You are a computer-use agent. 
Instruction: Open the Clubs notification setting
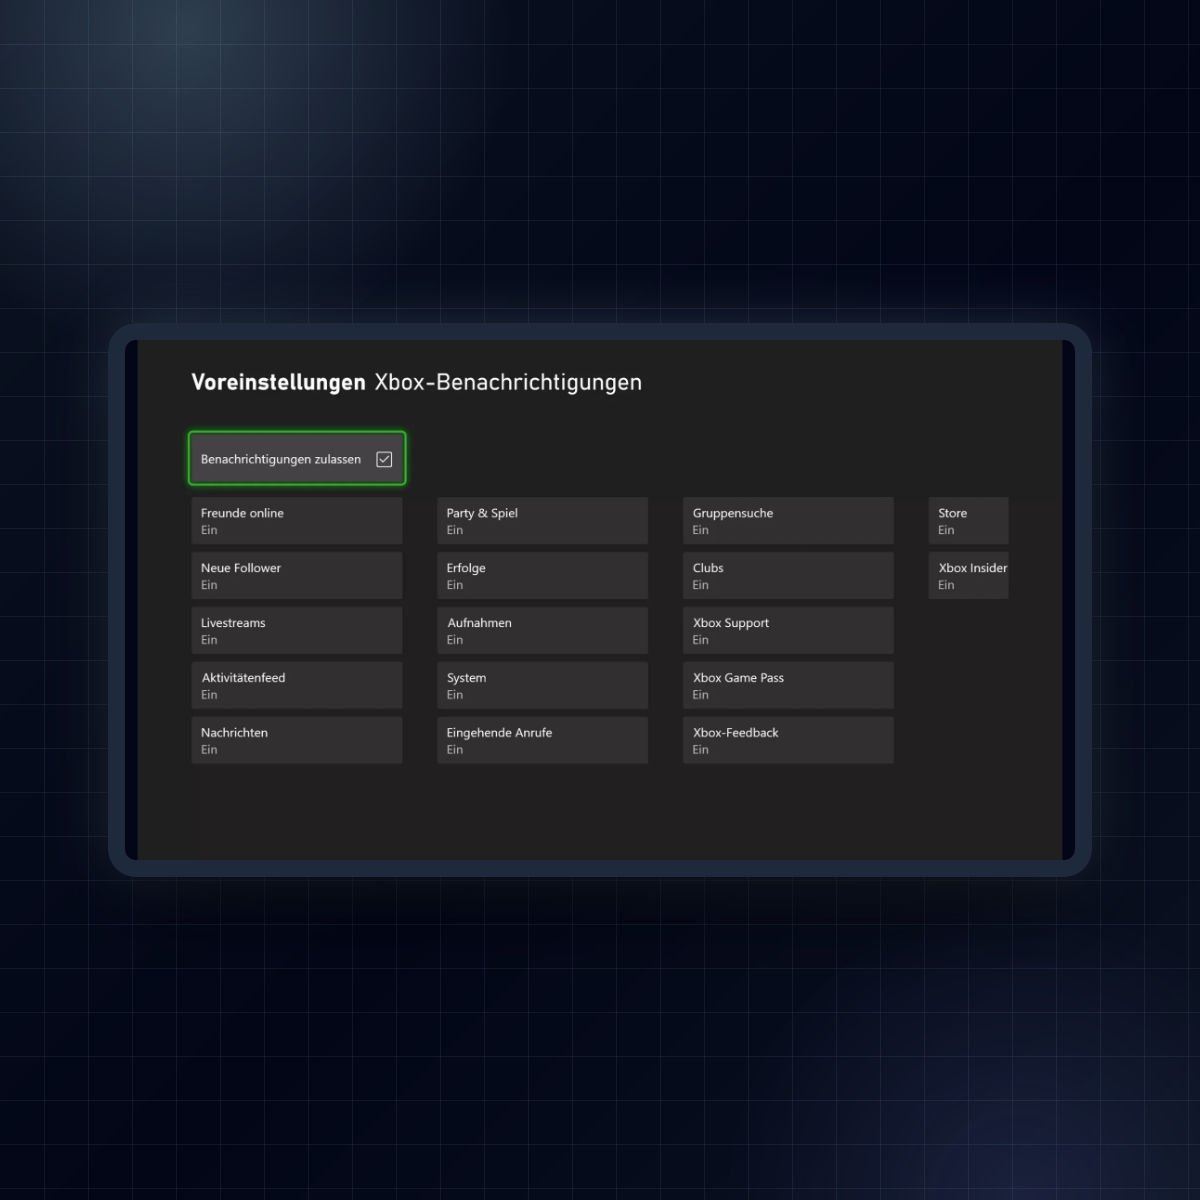click(x=789, y=576)
